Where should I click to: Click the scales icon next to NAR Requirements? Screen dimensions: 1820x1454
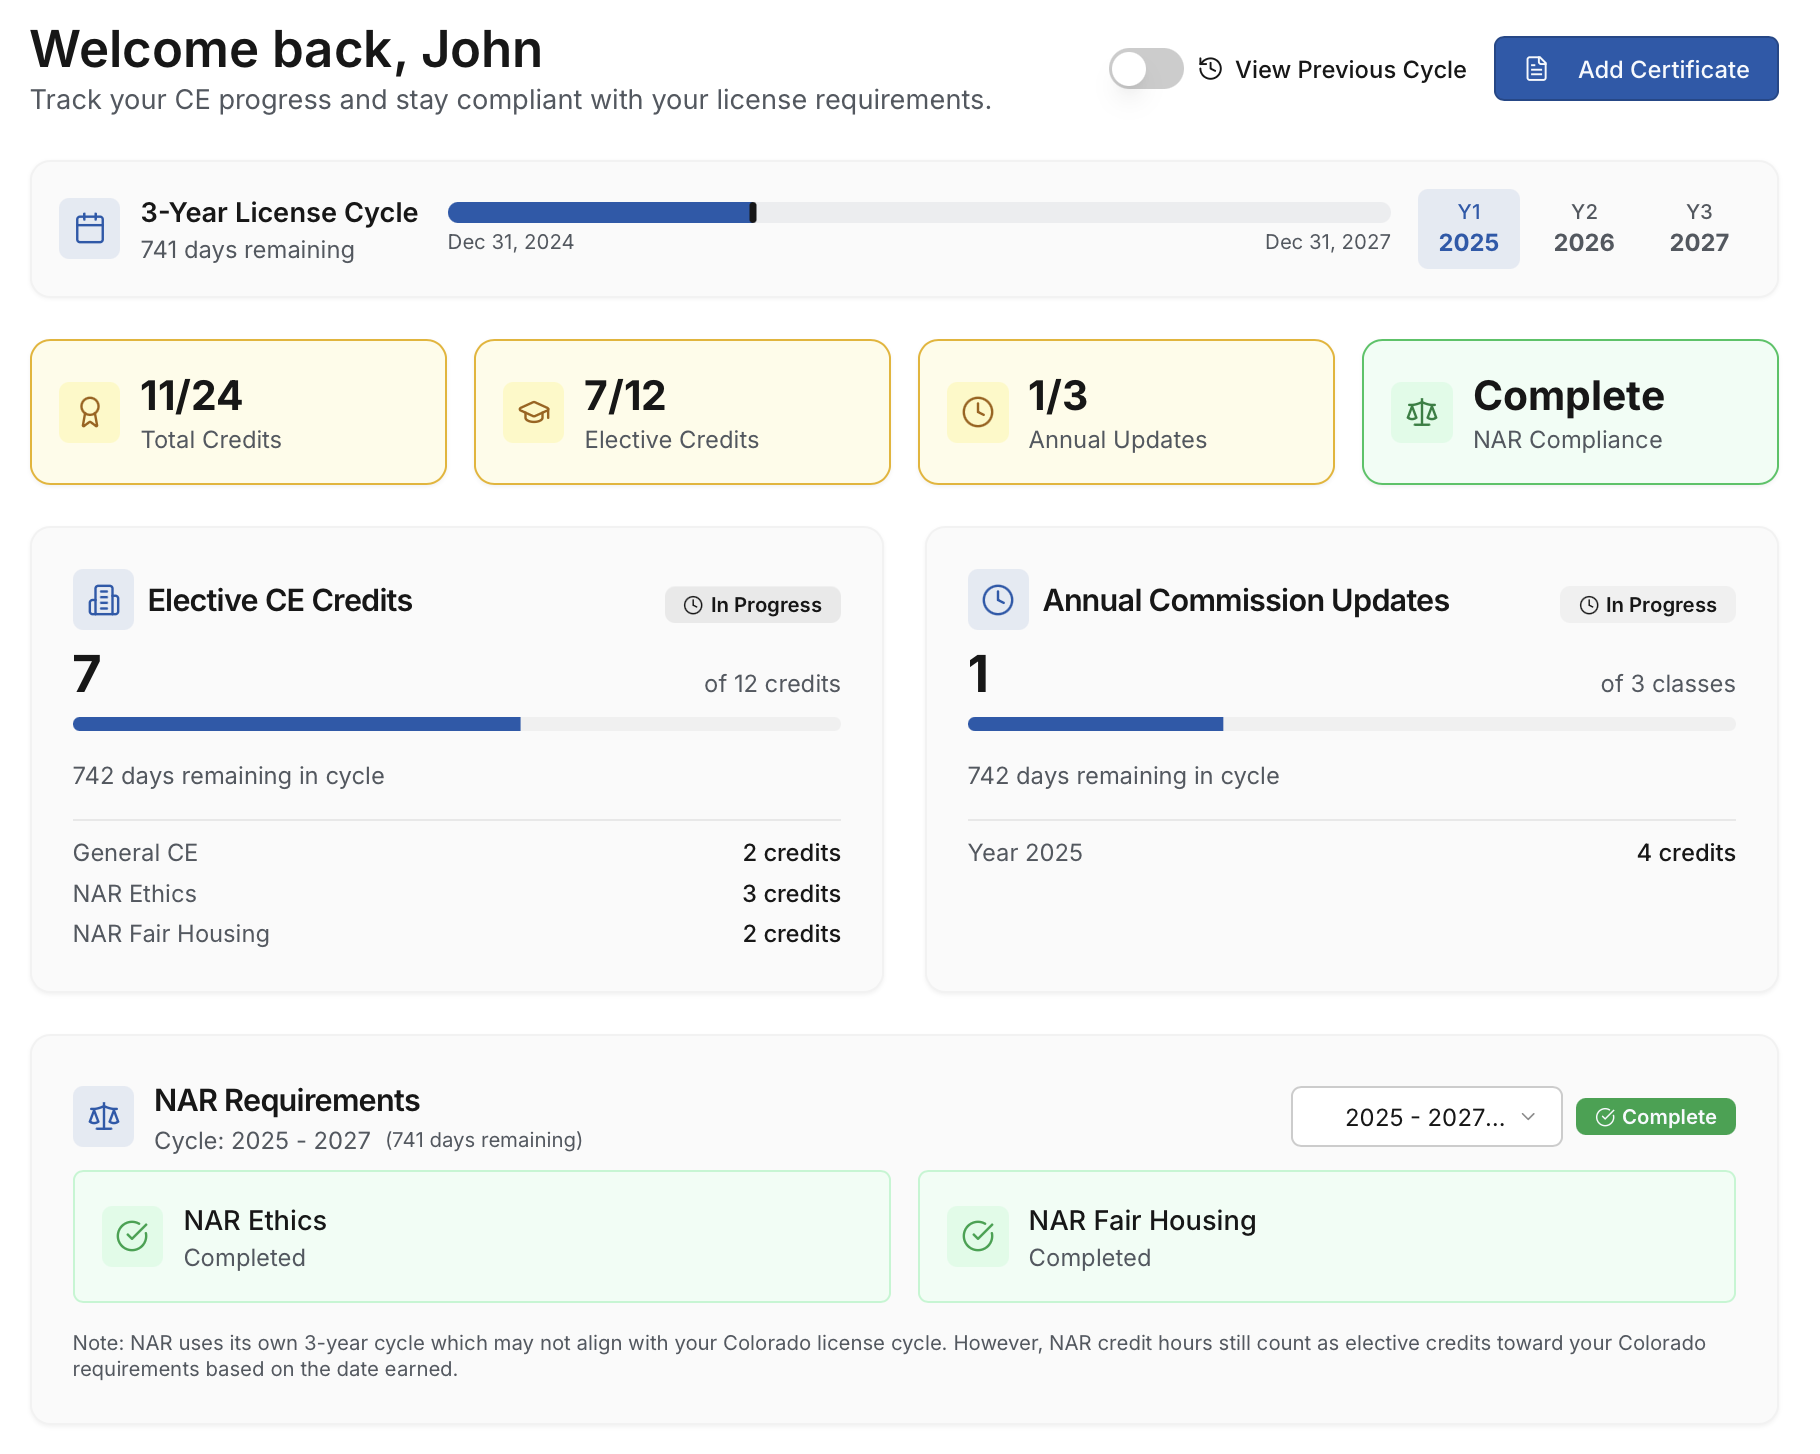click(104, 1116)
